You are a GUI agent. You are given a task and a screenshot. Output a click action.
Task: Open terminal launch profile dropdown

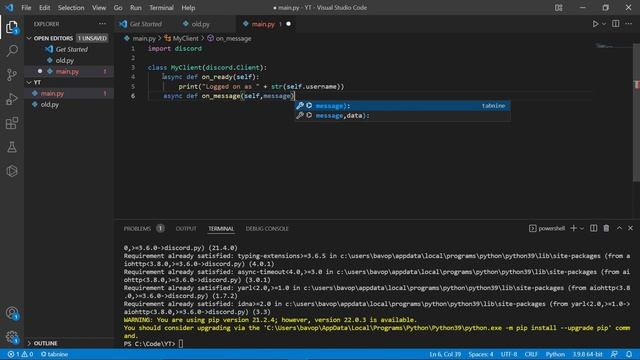pos(582,229)
